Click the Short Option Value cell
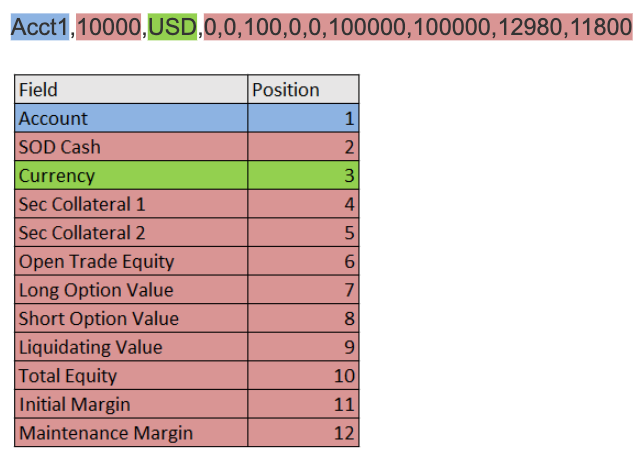This screenshot has height=462, width=640. pyautogui.click(x=131, y=318)
